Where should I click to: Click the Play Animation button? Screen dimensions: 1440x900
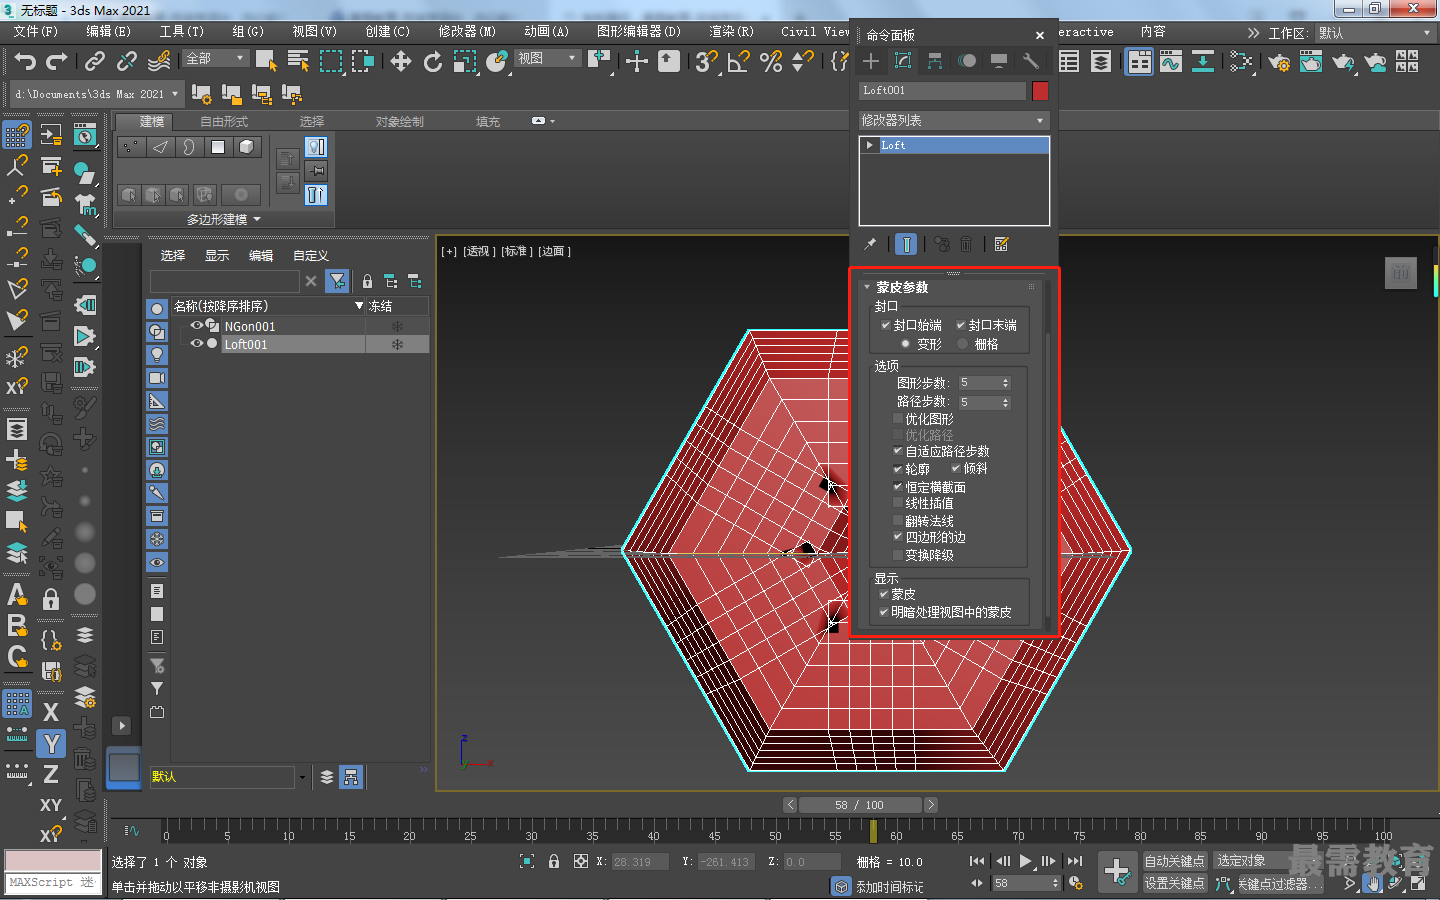pos(1025,861)
